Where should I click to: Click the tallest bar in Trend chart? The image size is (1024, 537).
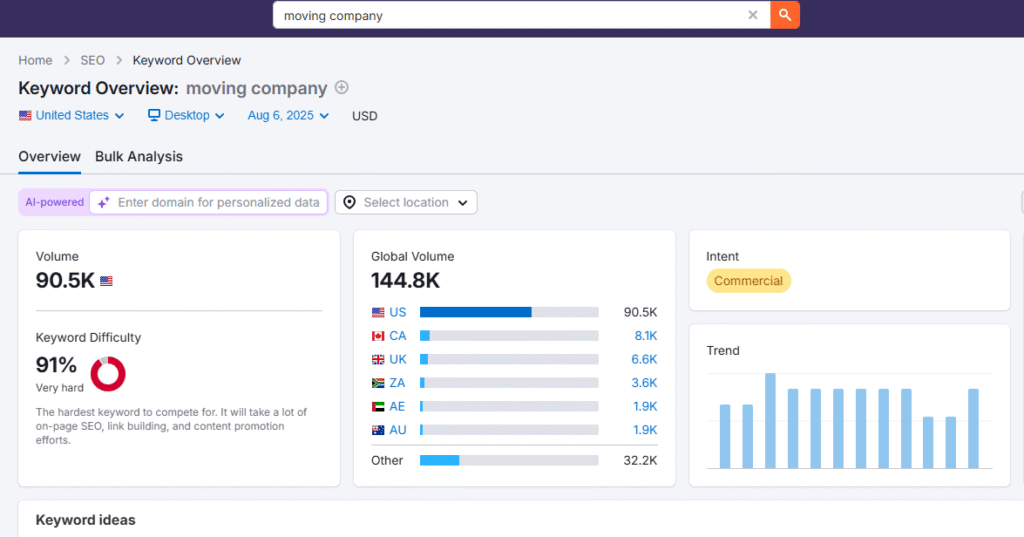pyautogui.click(x=770, y=420)
